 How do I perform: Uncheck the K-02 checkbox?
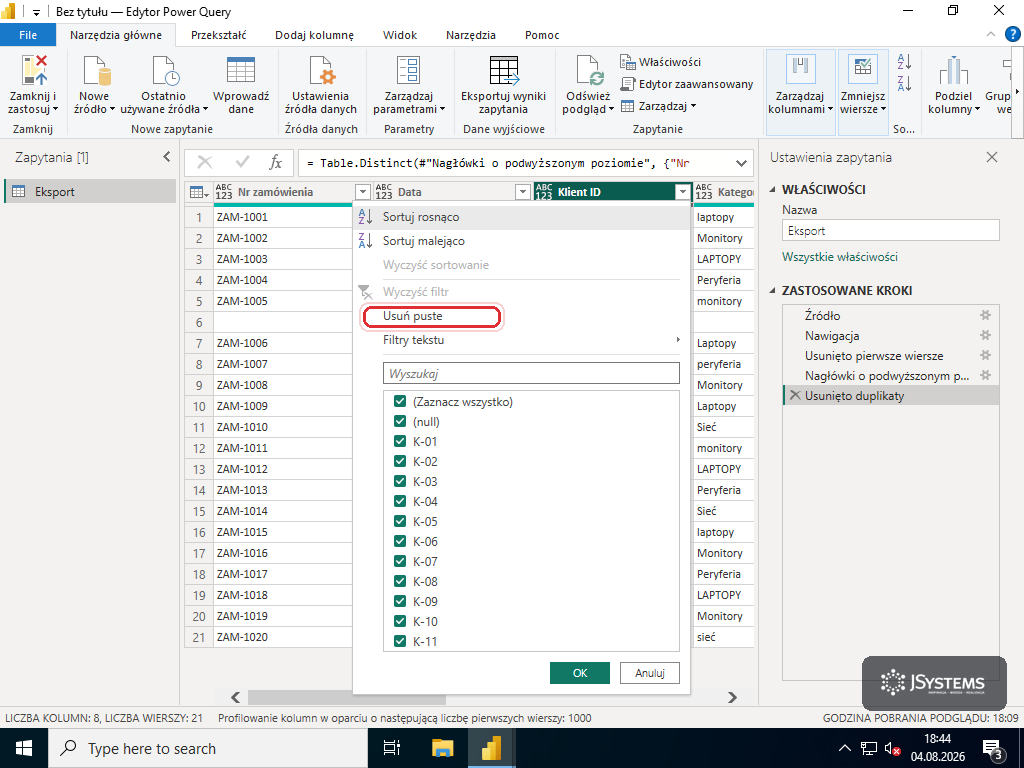(400, 461)
